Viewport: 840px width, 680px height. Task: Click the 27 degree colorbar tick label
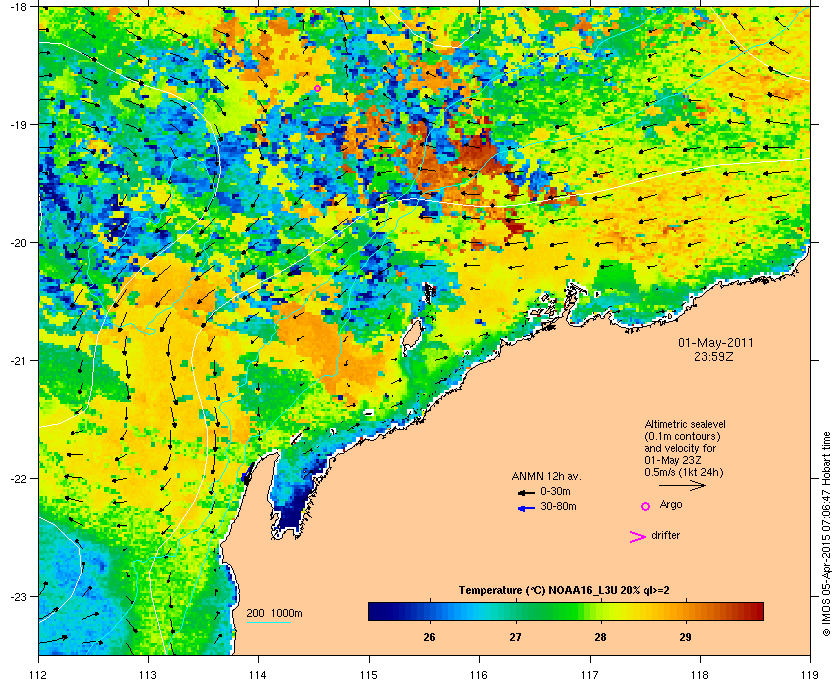pyautogui.click(x=515, y=637)
